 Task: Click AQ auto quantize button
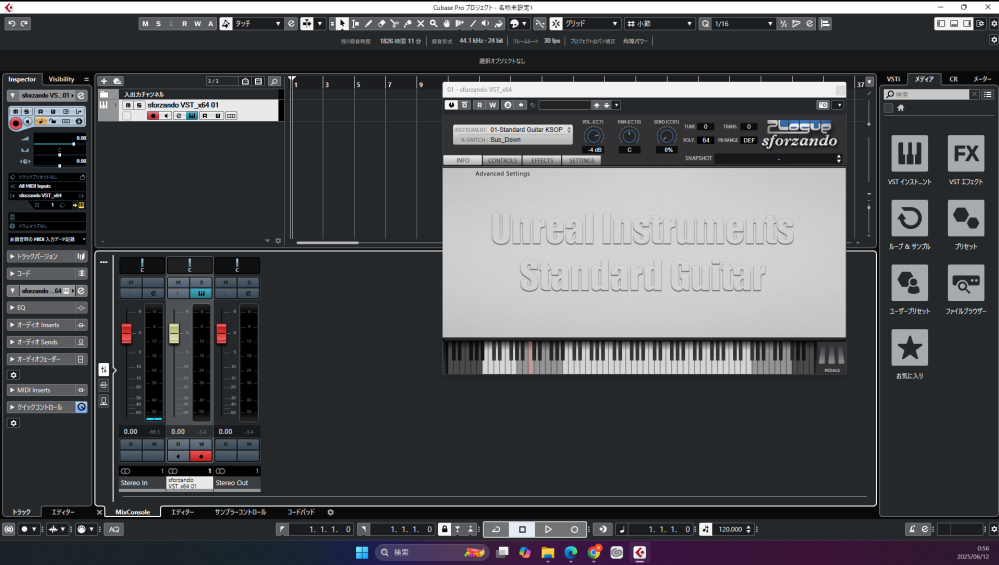[x=114, y=529]
